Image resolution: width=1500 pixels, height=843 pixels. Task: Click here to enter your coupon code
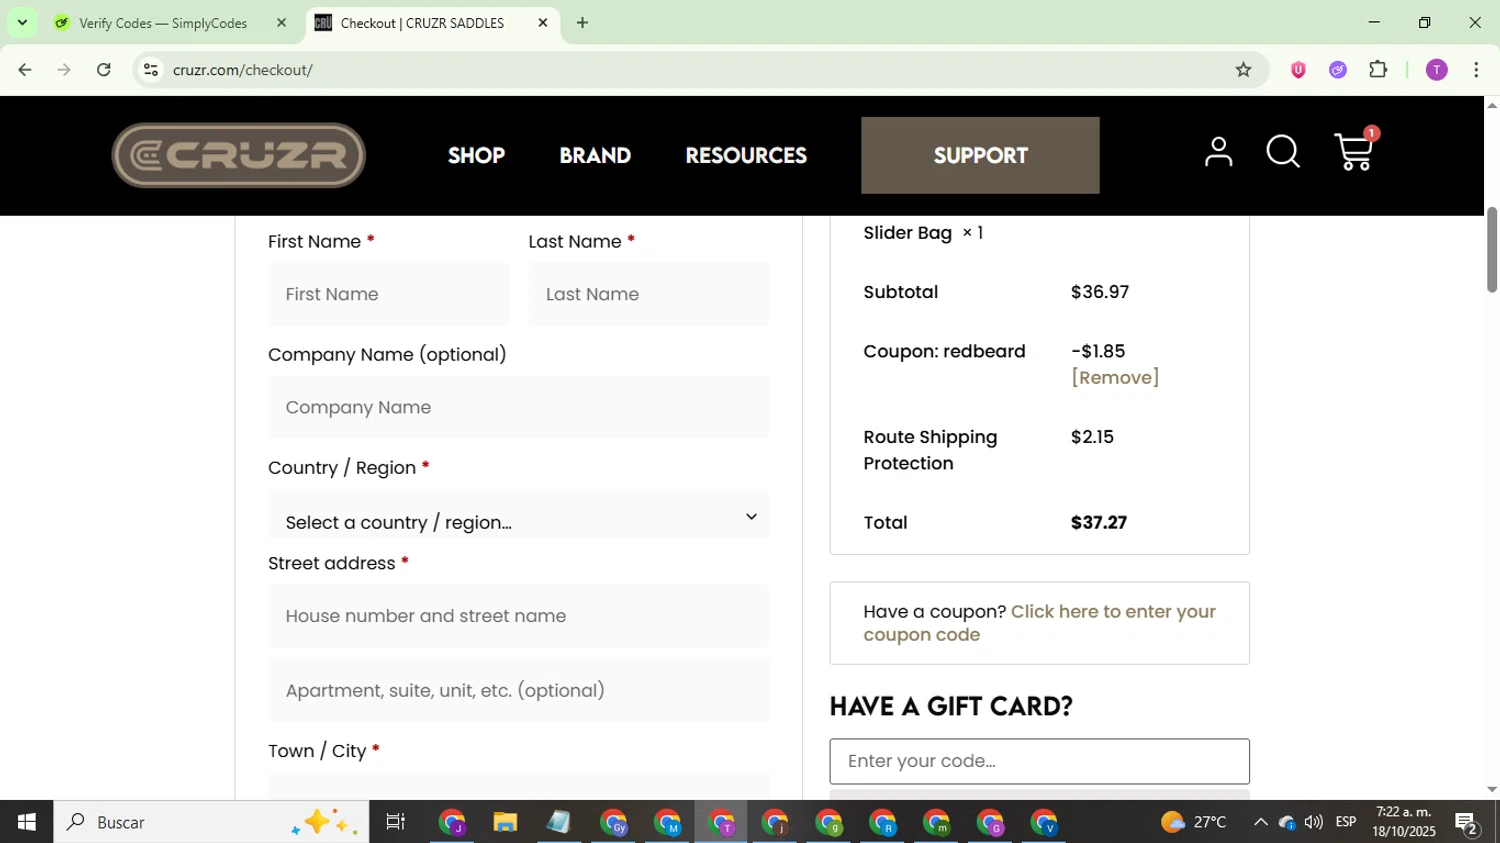coord(1039,623)
